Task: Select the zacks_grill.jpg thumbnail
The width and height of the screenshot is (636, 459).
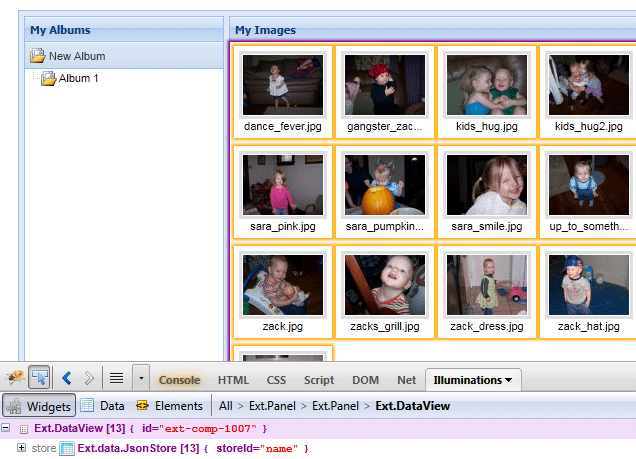Action: coord(385,292)
